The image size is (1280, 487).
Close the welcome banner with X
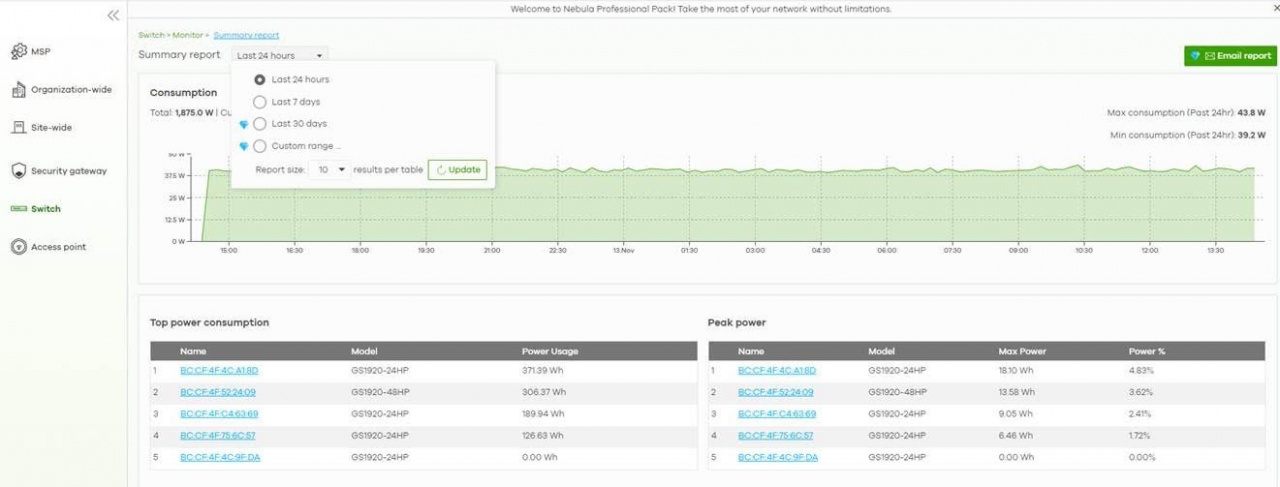pyautogui.click(x=1271, y=8)
